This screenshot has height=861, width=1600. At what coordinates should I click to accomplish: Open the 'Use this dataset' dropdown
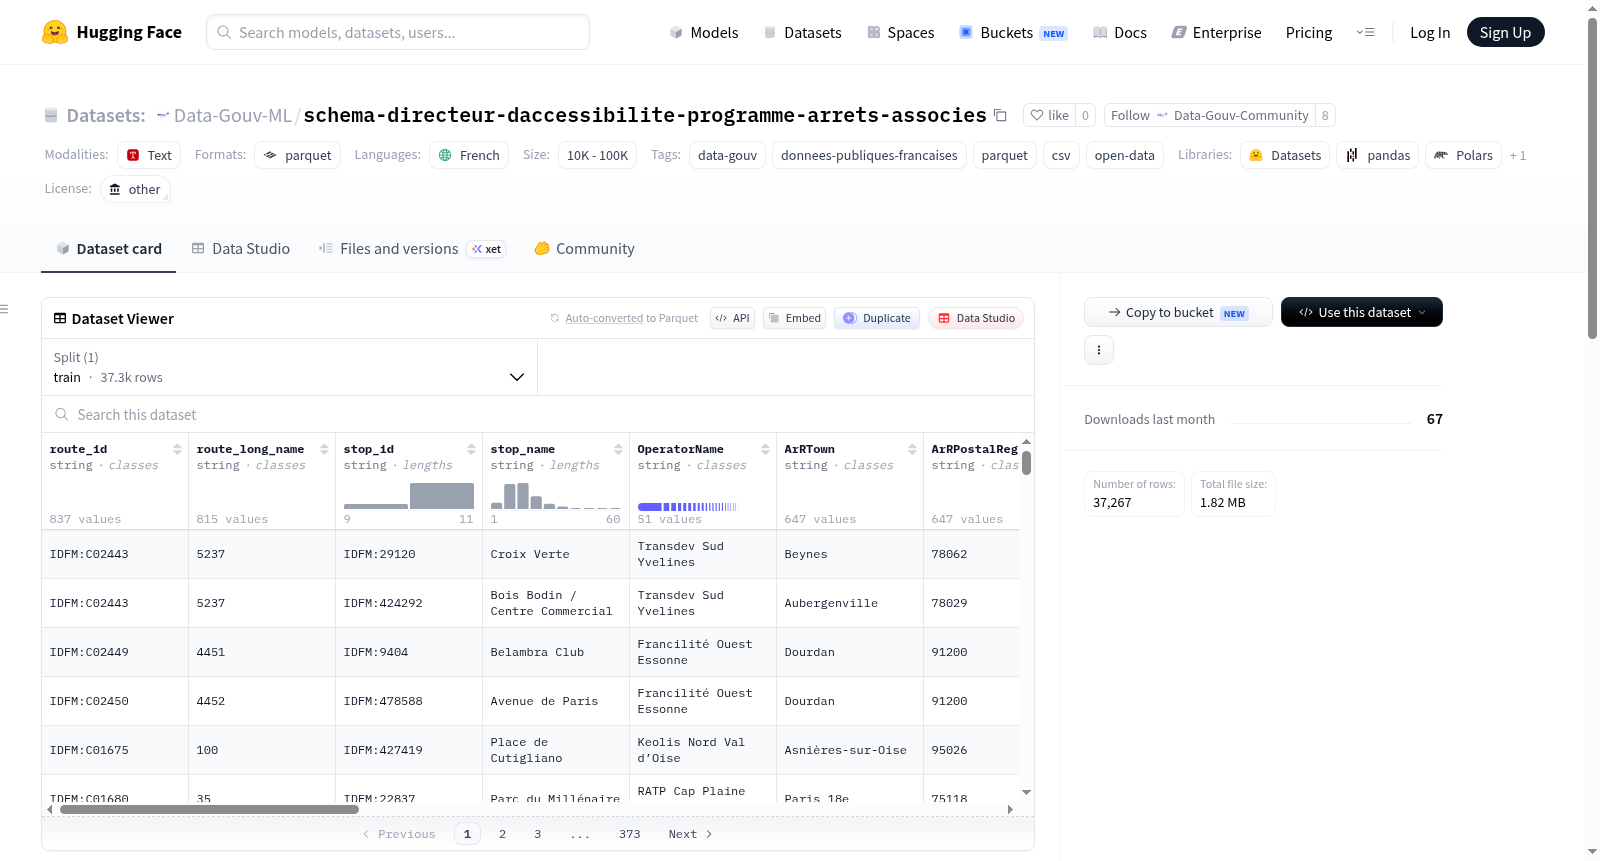[x=1362, y=312]
